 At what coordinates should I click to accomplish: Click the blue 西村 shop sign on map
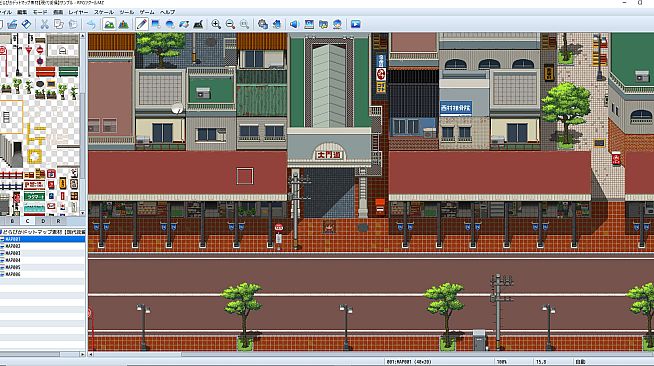pyautogui.click(x=455, y=108)
